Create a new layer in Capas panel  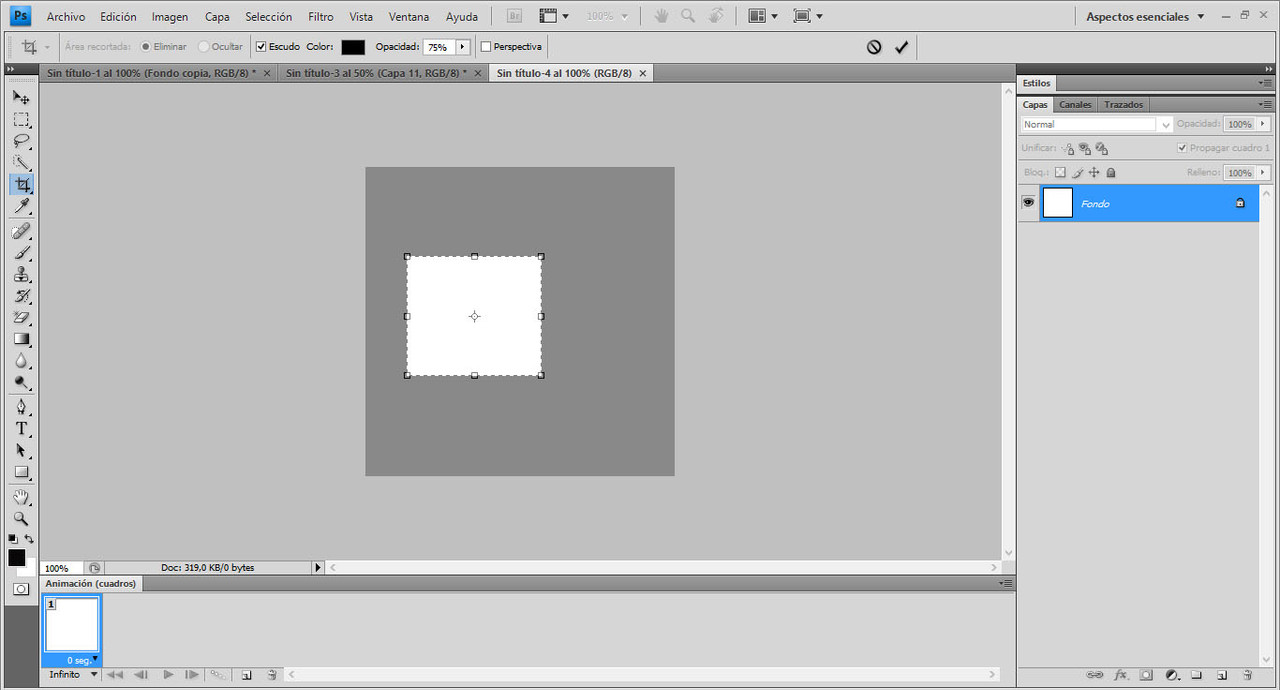tap(1222, 675)
